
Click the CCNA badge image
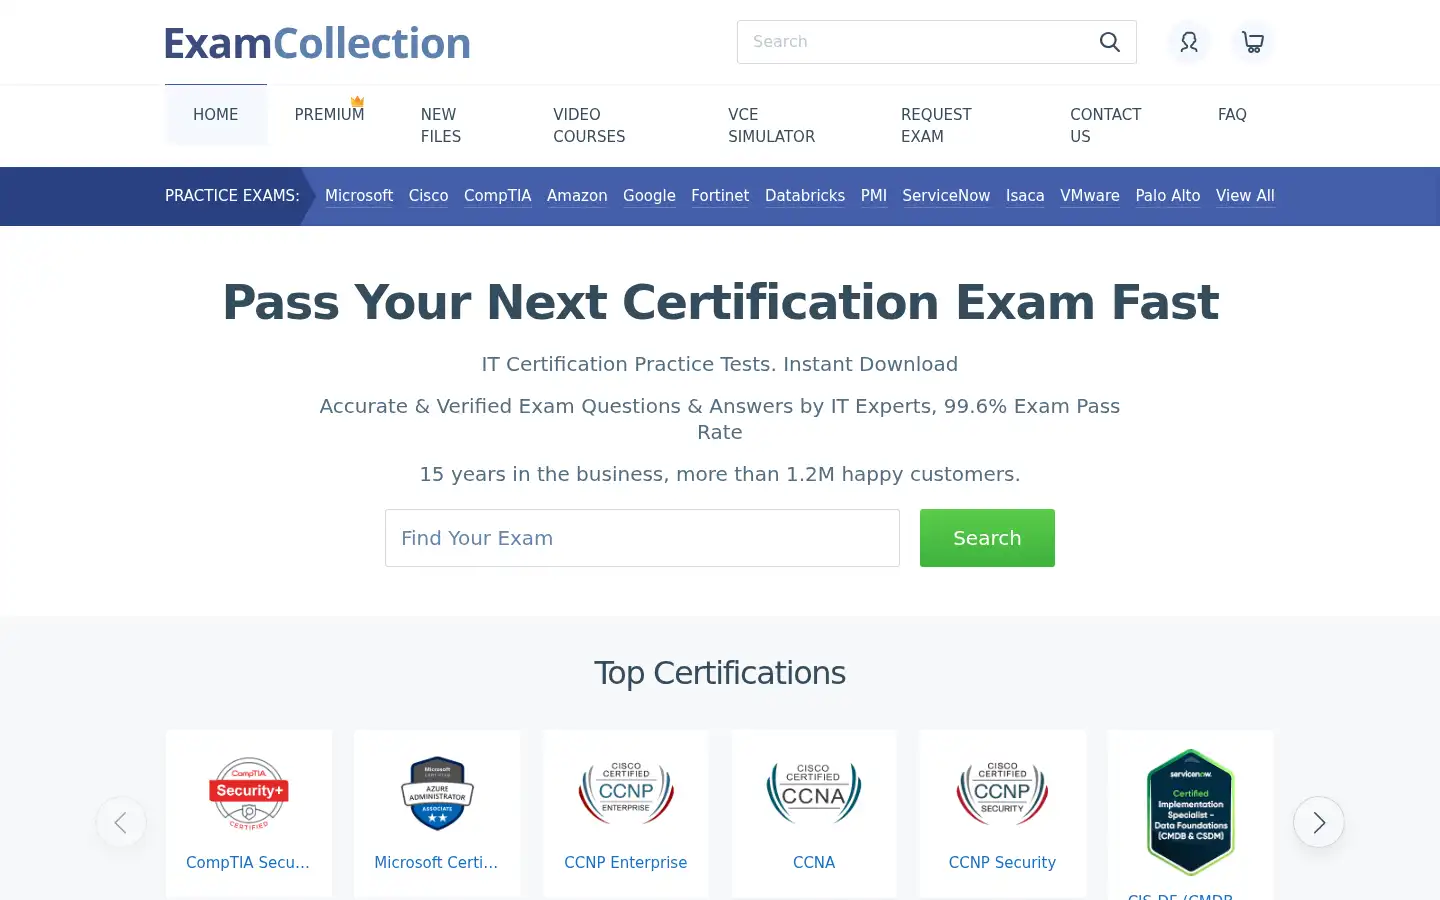(x=814, y=793)
